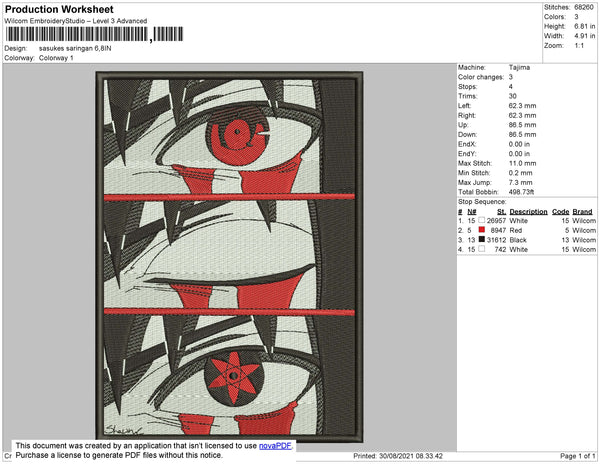Click the 'Colorway 1' value

56,58
